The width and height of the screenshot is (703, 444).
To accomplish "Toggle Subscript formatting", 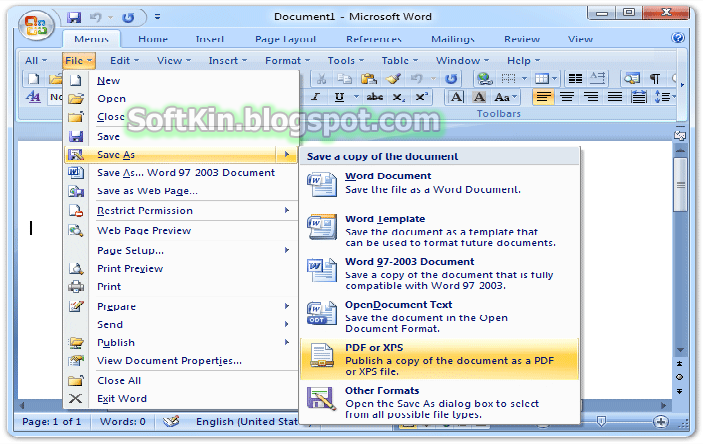I will (398, 97).
